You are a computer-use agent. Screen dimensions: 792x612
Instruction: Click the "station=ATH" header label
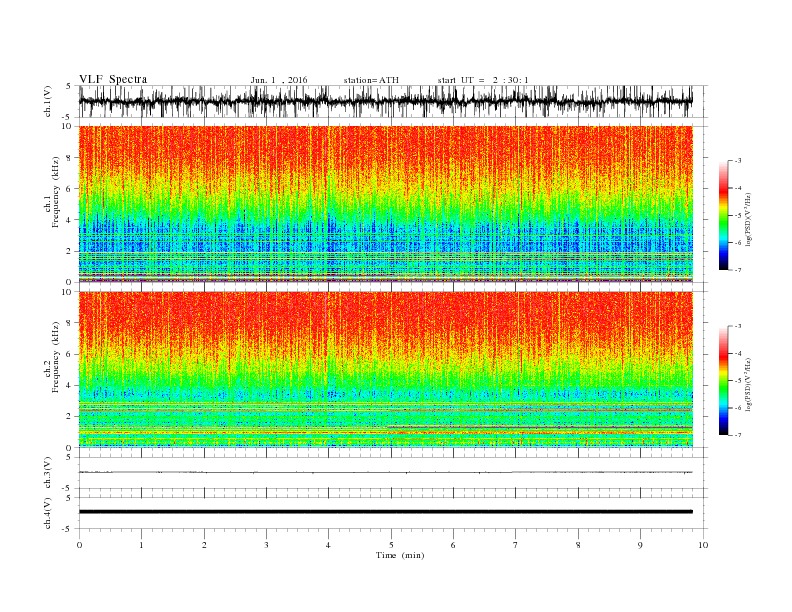pyautogui.click(x=371, y=80)
